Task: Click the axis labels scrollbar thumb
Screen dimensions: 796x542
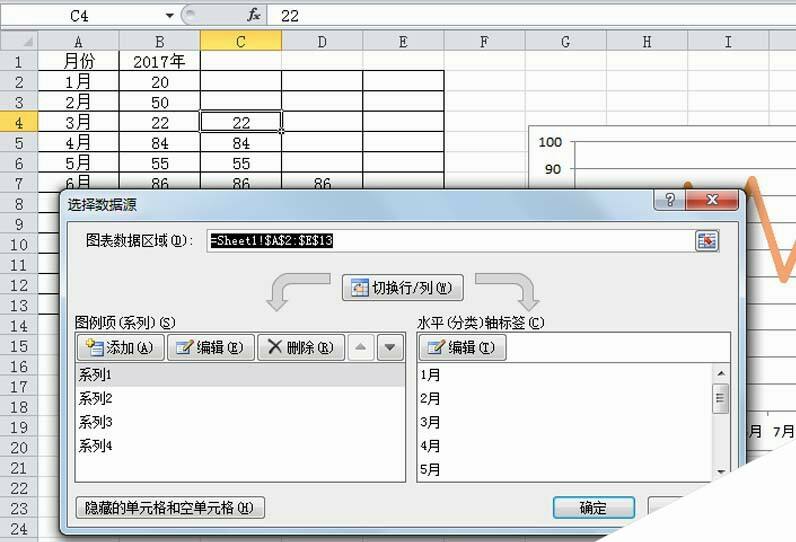Action: 721,399
